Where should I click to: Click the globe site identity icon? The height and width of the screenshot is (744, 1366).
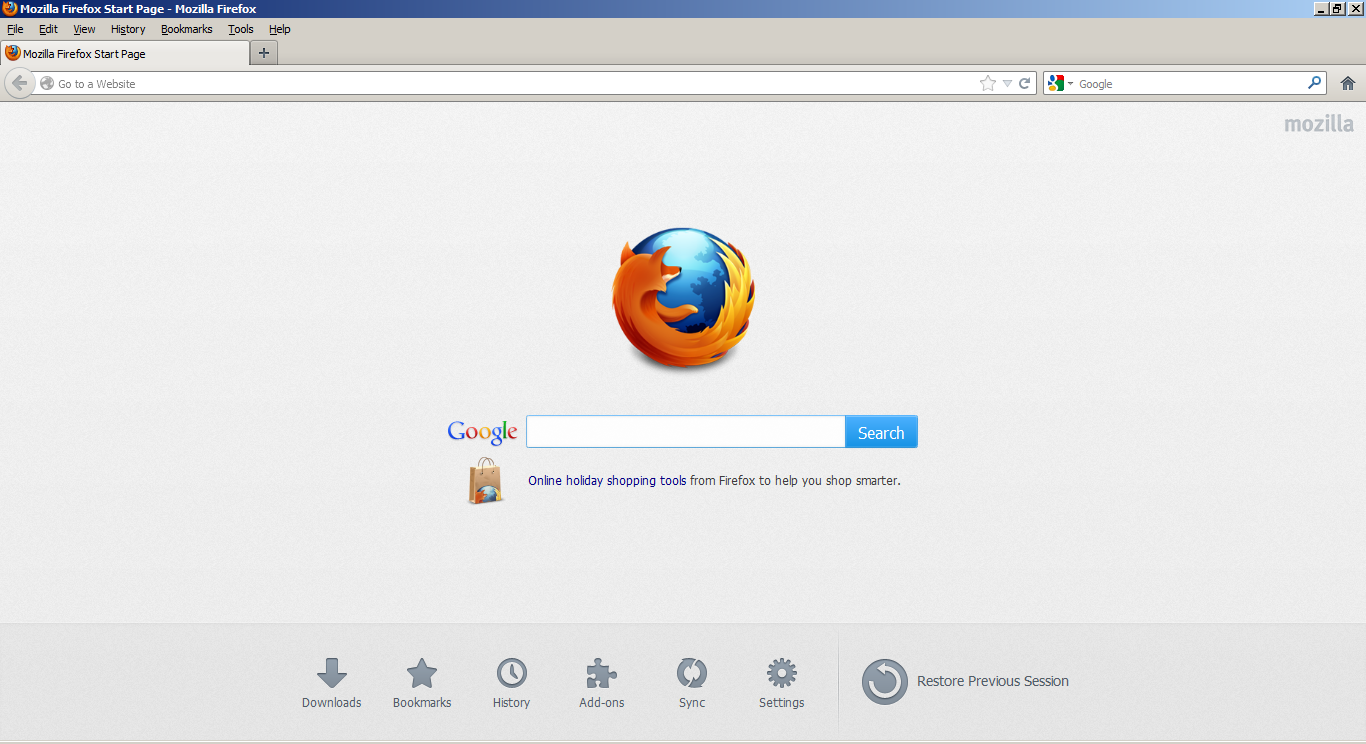pyautogui.click(x=47, y=83)
